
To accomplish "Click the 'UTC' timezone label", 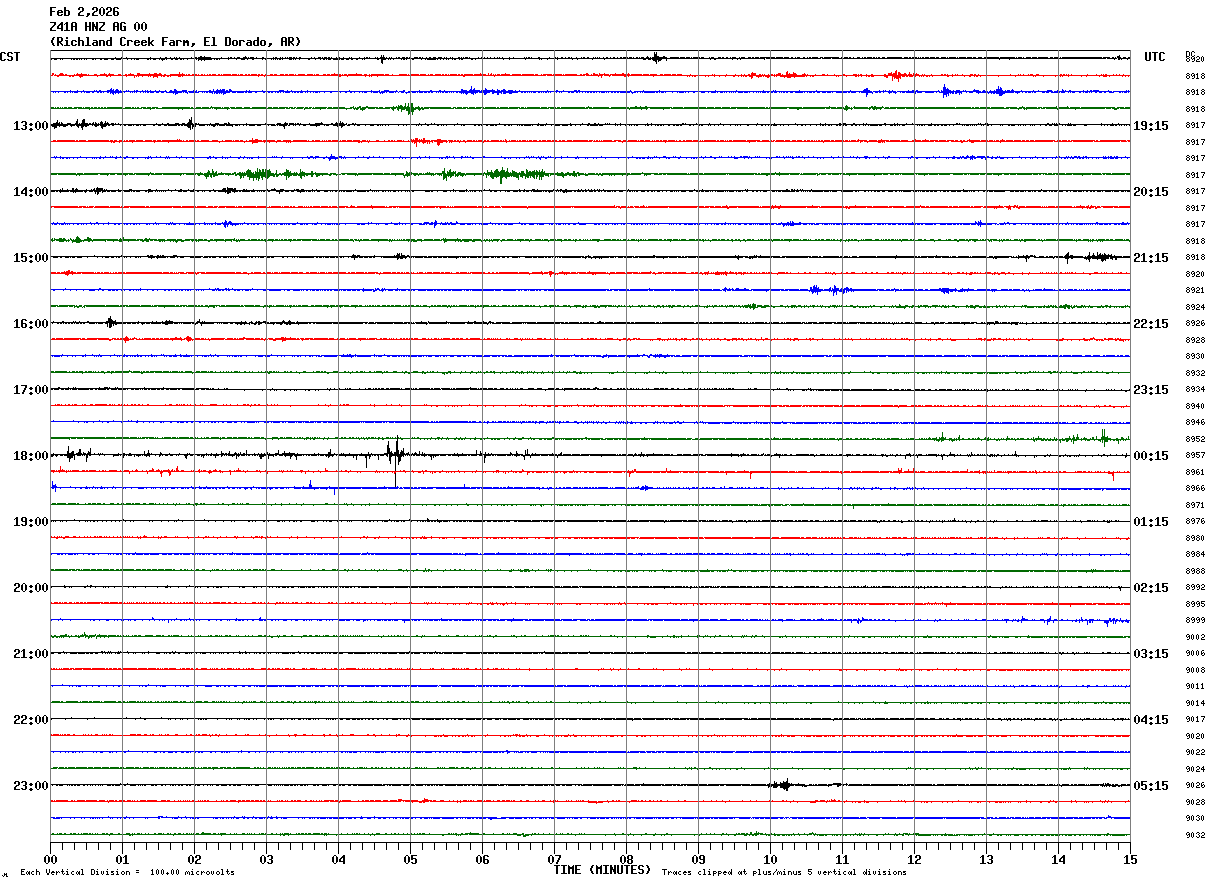I will [x=1155, y=57].
